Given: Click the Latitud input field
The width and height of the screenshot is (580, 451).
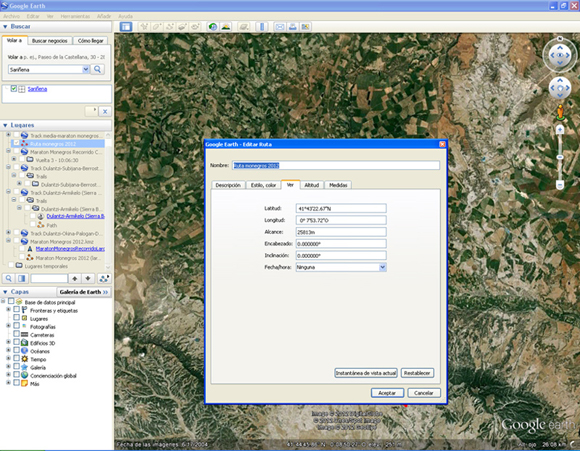Looking at the screenshot, I should tap(341, 208).
